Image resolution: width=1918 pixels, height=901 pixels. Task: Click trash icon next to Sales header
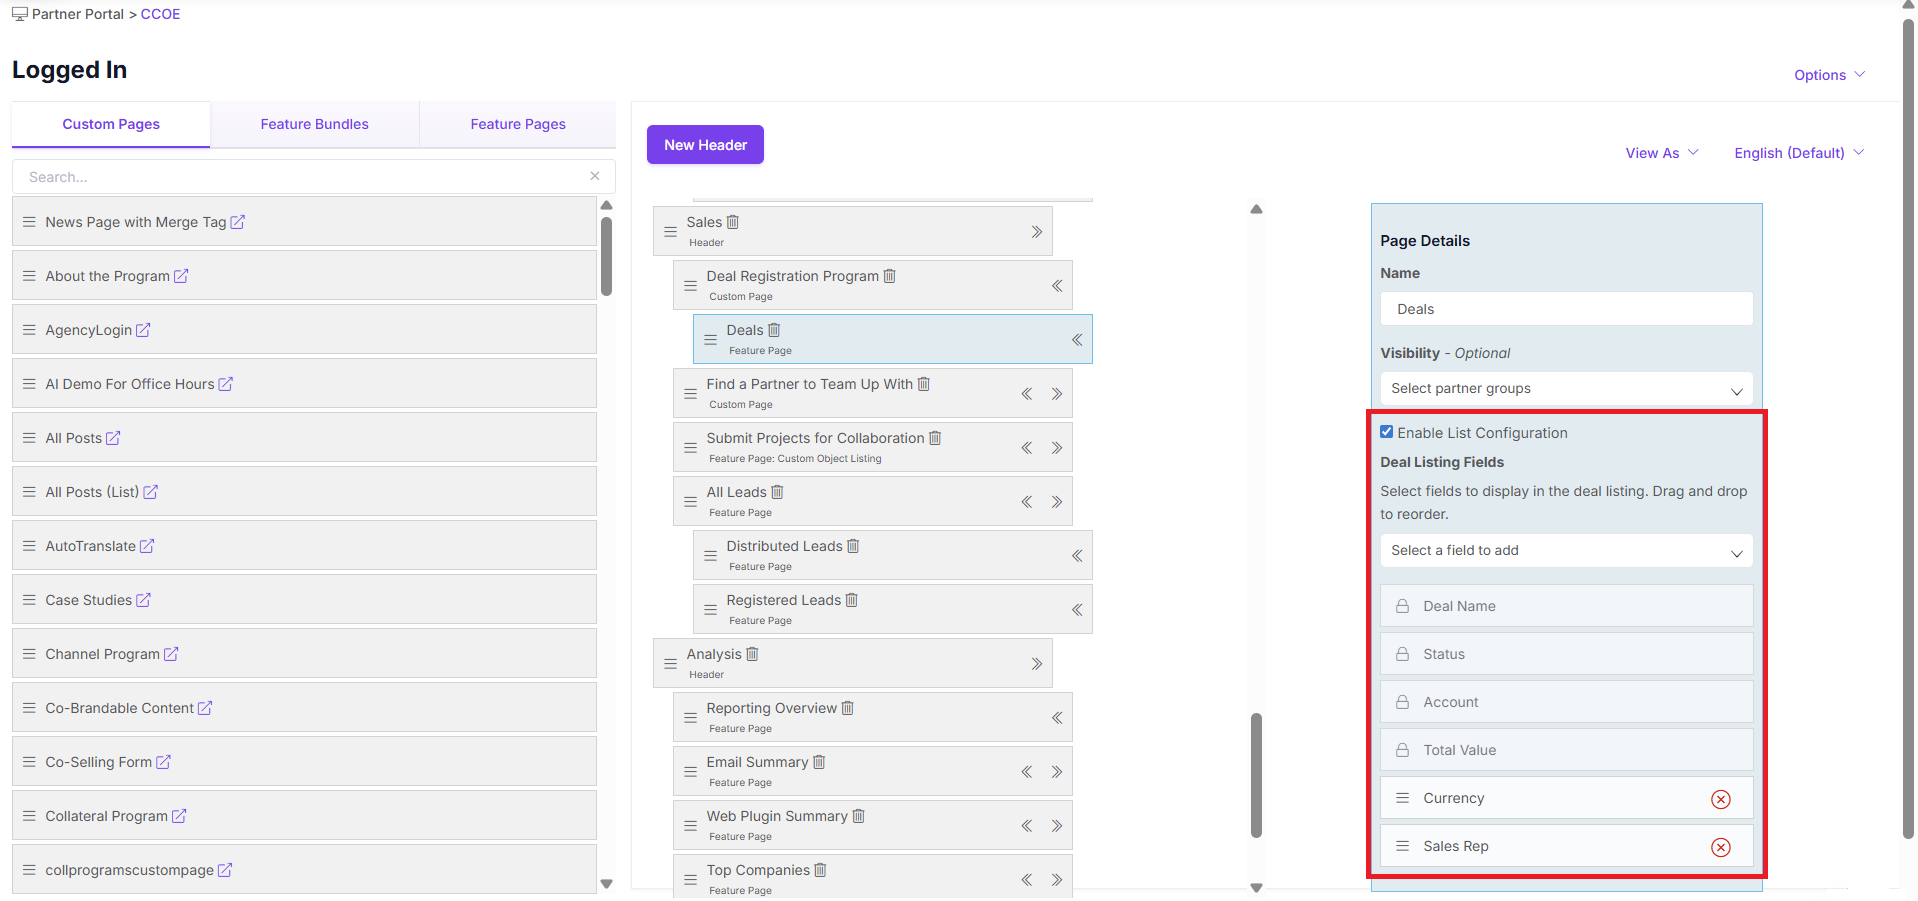point(732,222)
